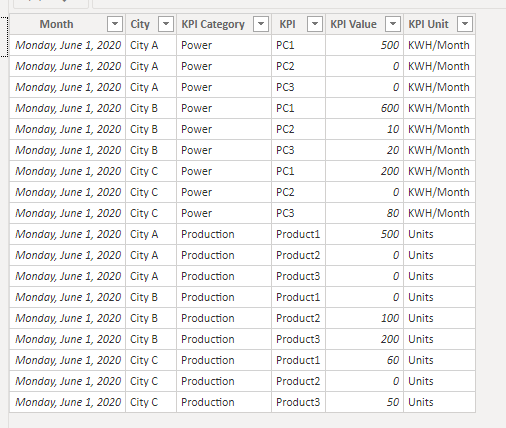The width and height of the screenshot is (506, 428).
Task: Click KPI value 10 for City B PC2
Action: click(x=364, y=129)
